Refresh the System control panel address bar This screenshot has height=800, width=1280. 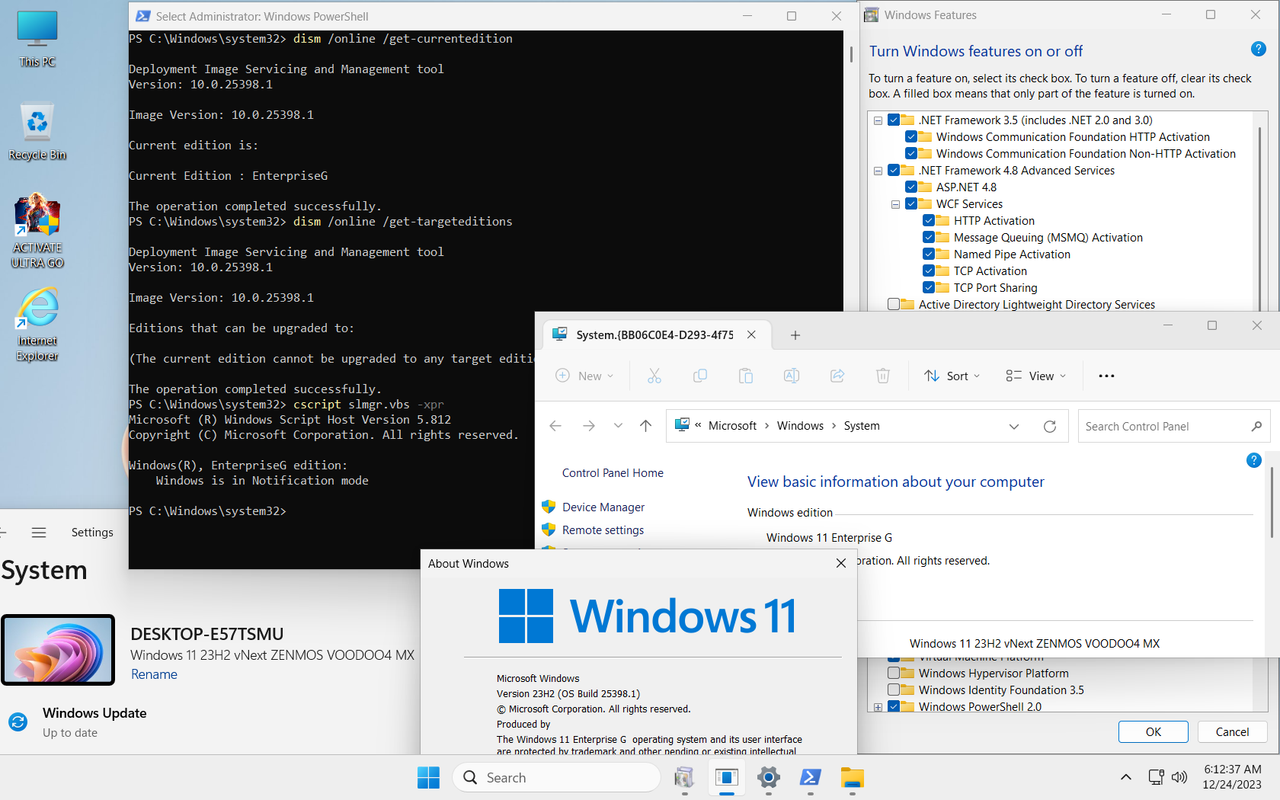(1049, 426)
